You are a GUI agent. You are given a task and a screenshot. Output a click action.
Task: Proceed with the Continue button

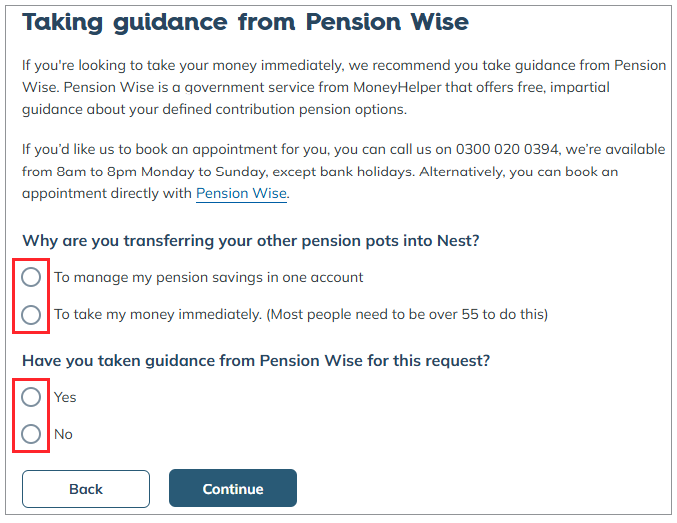tap(233, 488)
